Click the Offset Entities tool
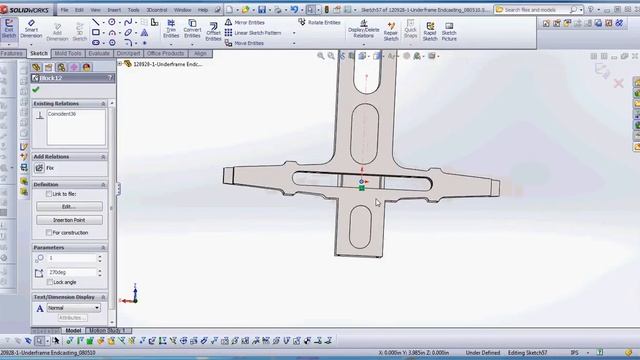 [213, 32]
